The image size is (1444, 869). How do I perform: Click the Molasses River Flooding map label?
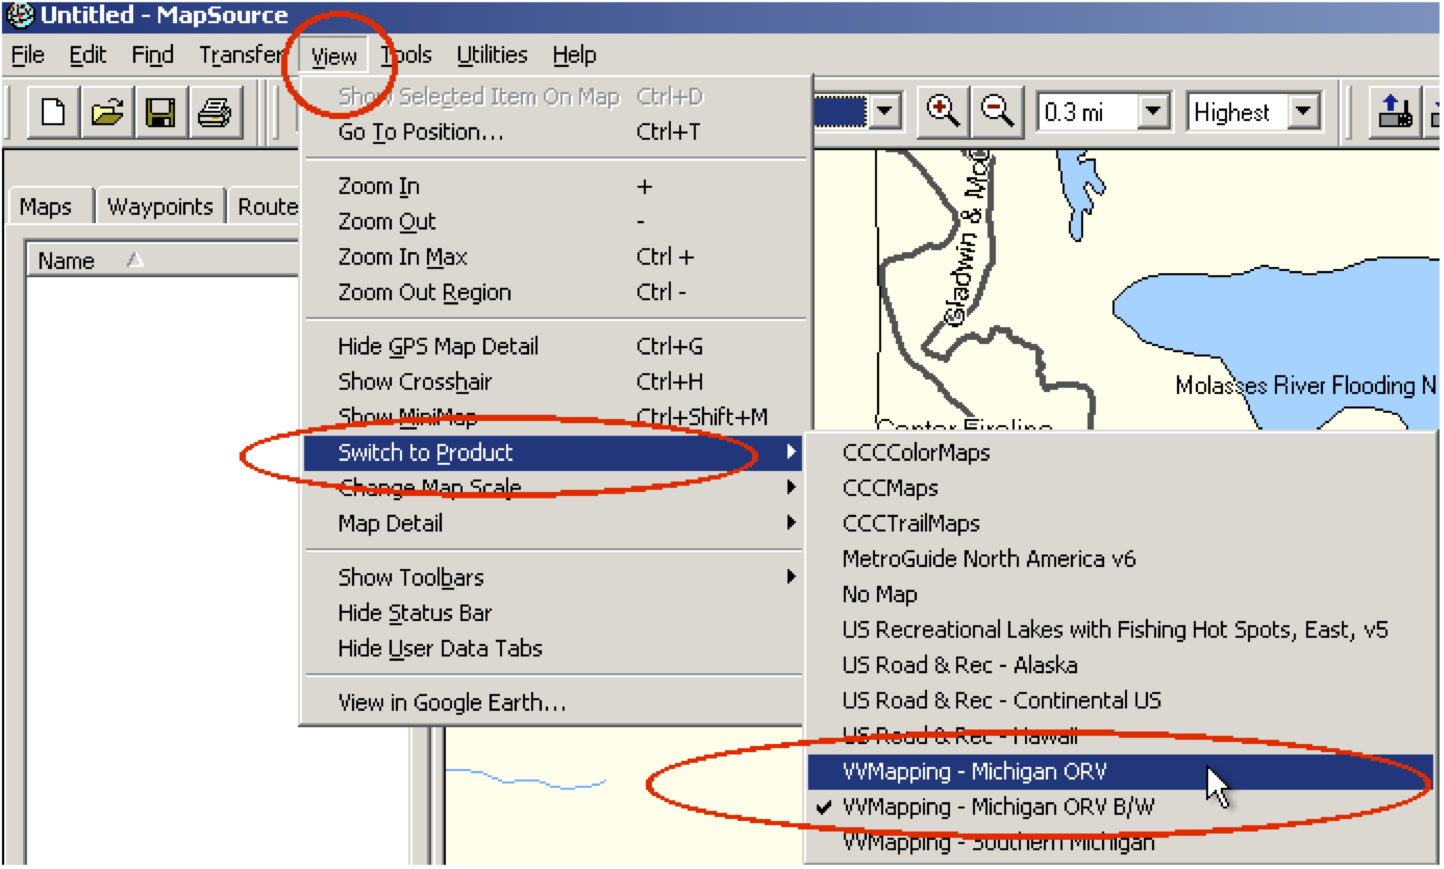(x=1306, y=385)
